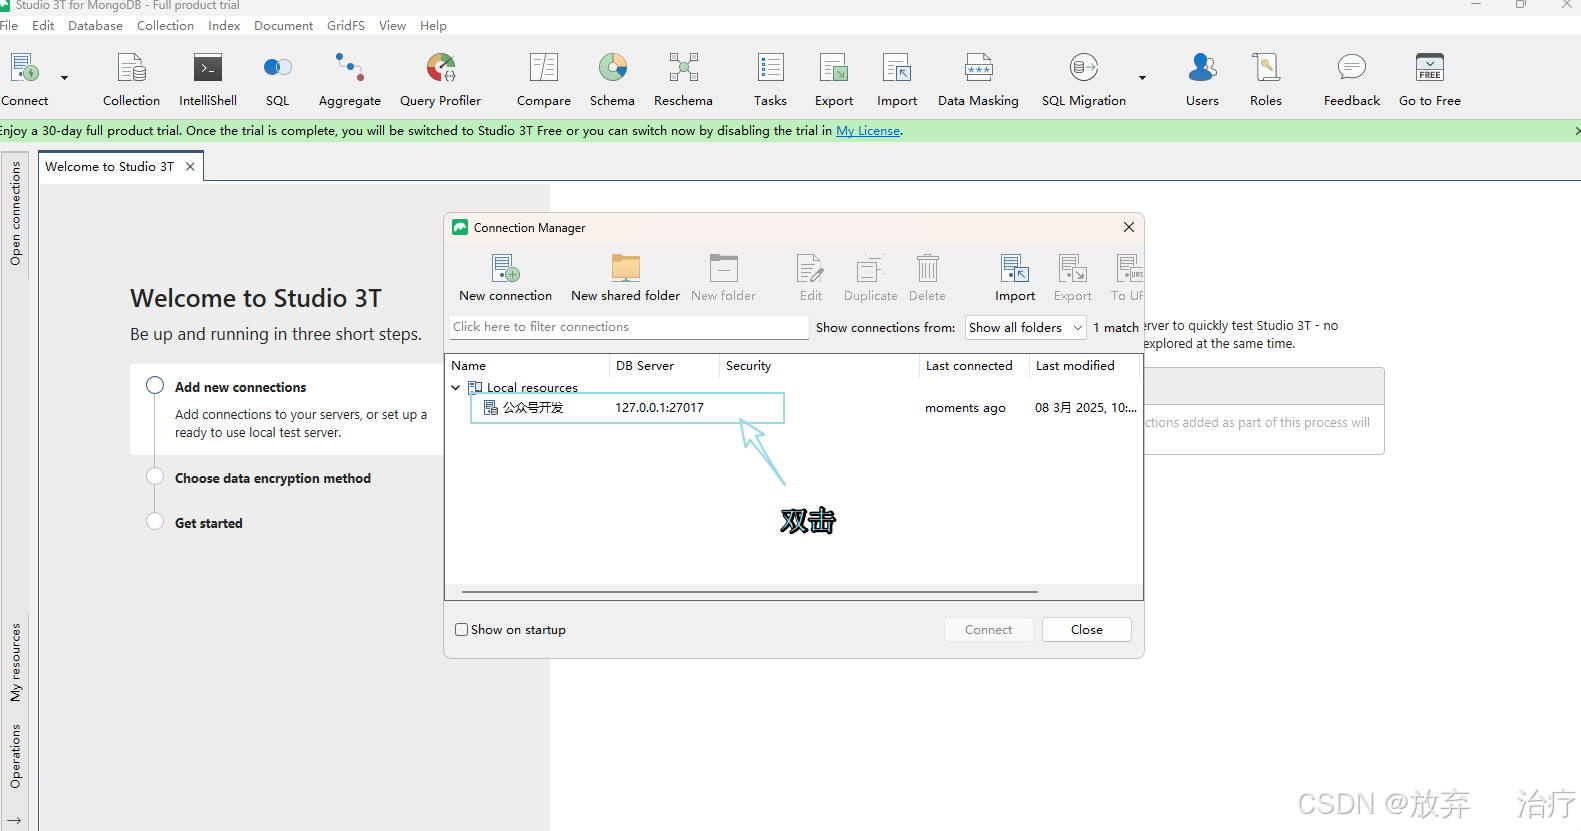Open the Collection toolbar tool

coord(131,69)
